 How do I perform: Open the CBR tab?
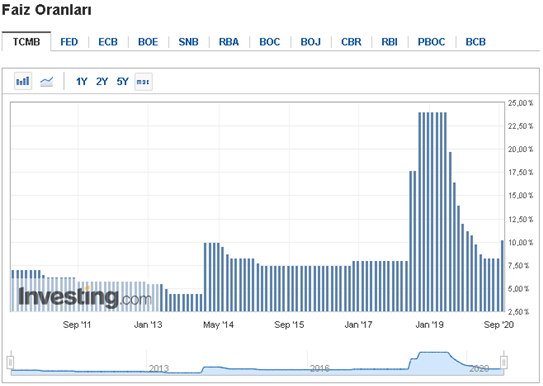click(351, 42)
